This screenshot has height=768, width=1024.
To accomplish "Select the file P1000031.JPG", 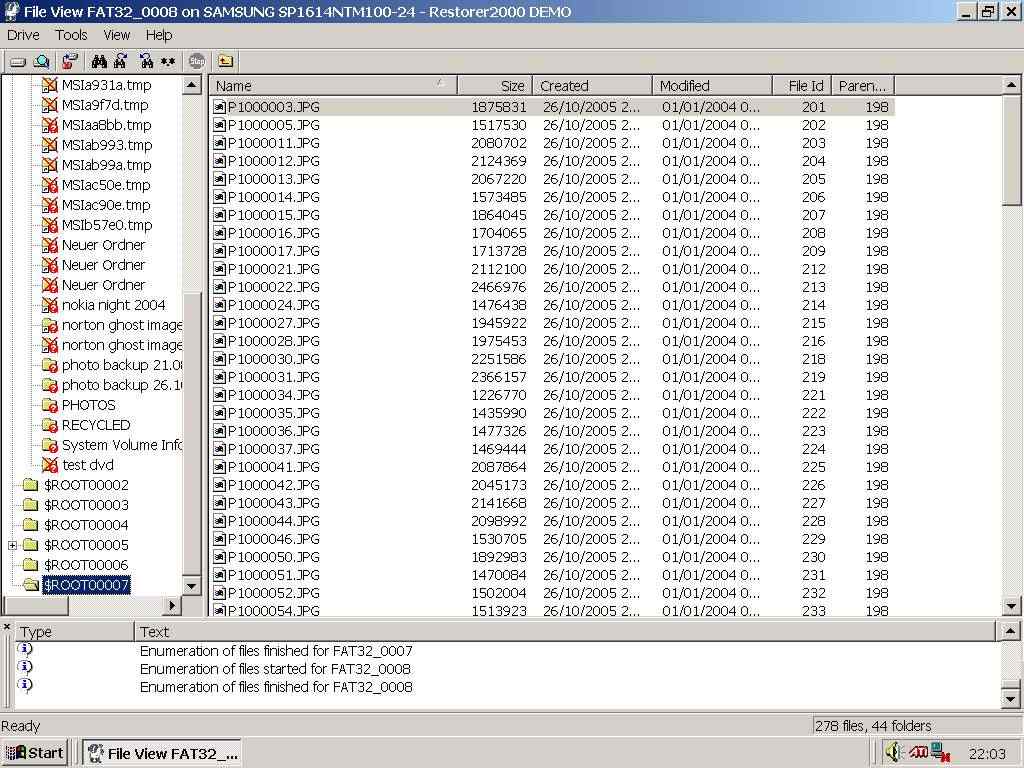I will pos(274,377).
